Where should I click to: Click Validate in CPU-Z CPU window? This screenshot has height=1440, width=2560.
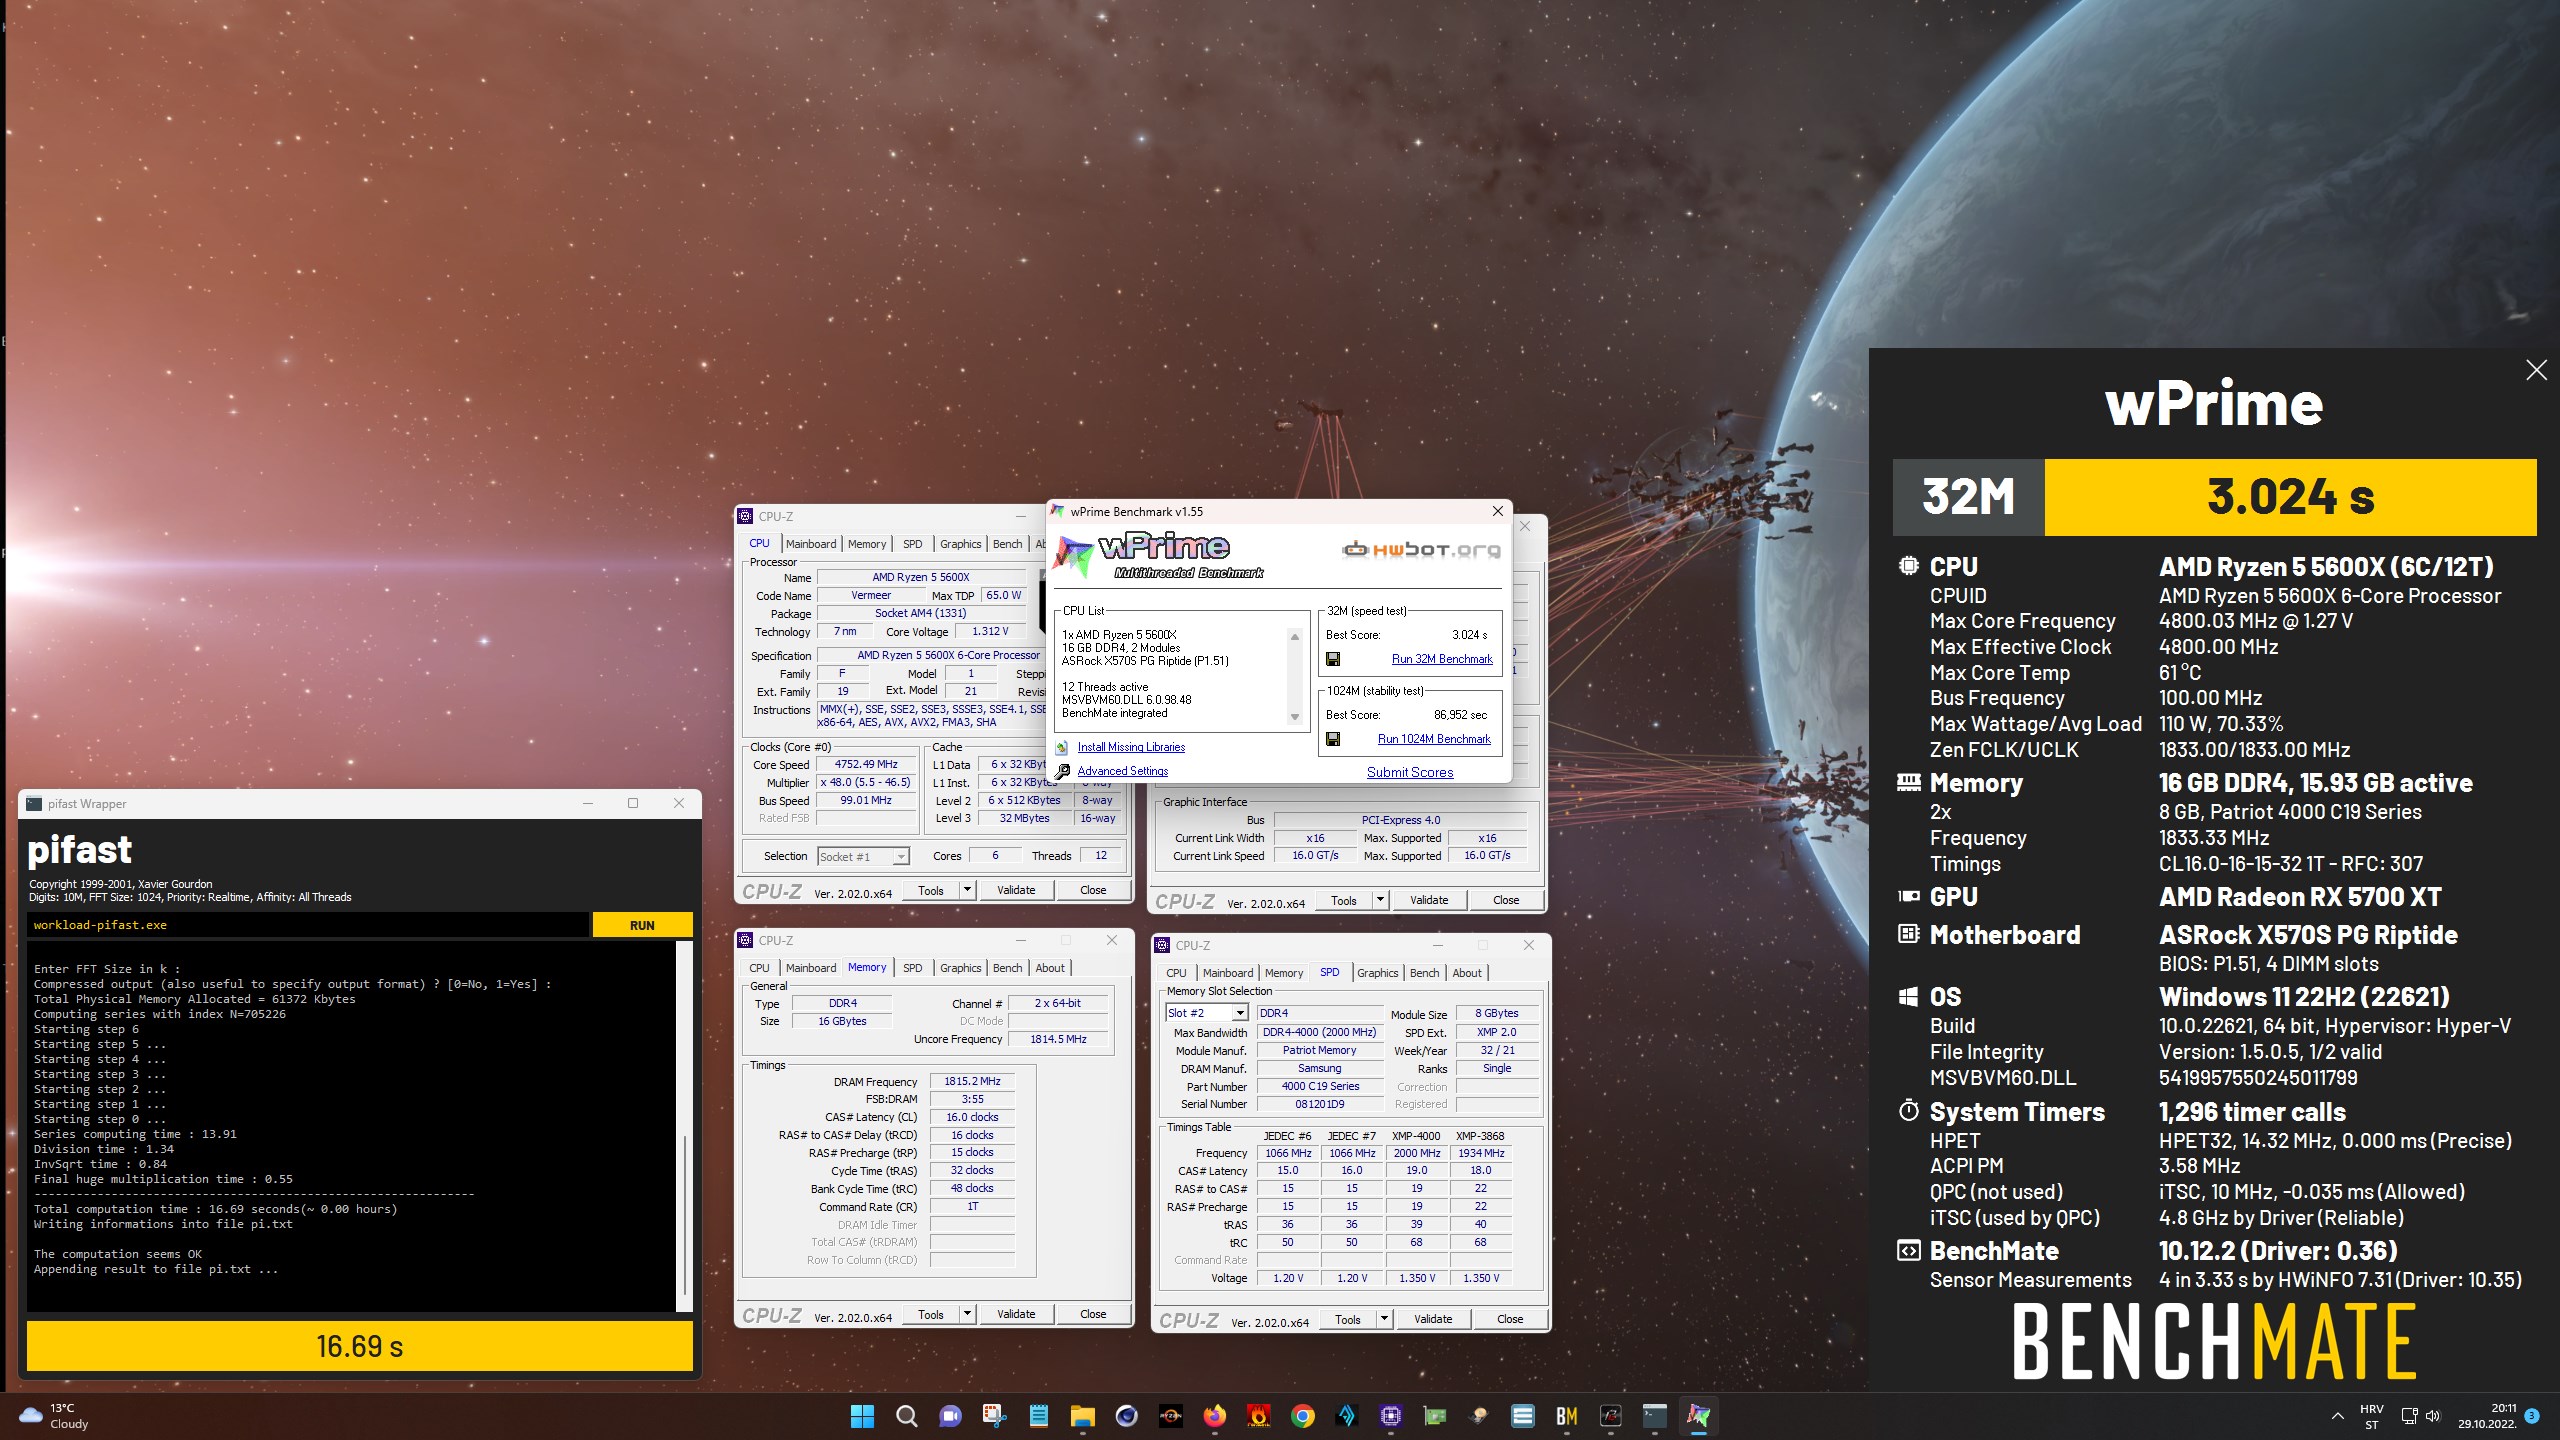pyautogui.click(x=1016, y=890)
